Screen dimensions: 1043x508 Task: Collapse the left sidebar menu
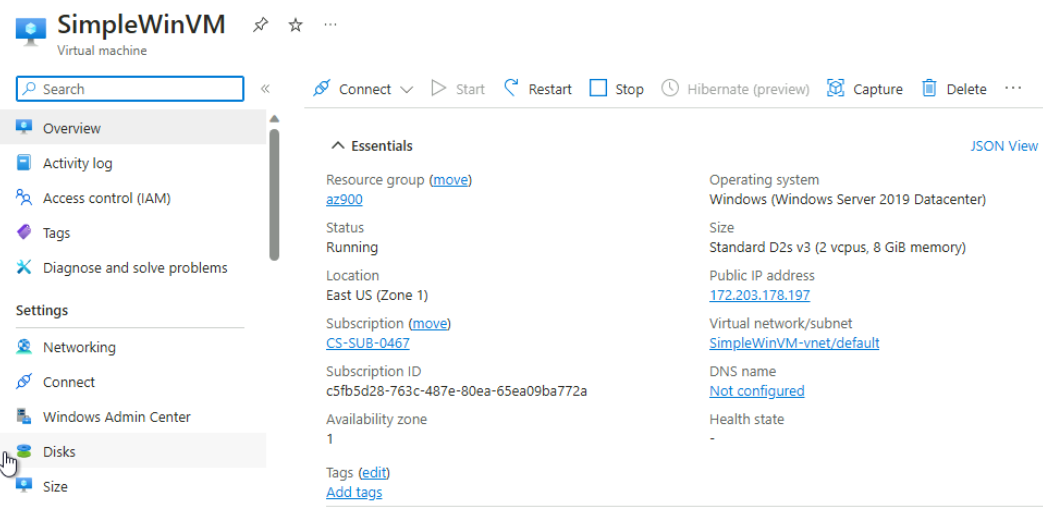[x=265, y=89]
